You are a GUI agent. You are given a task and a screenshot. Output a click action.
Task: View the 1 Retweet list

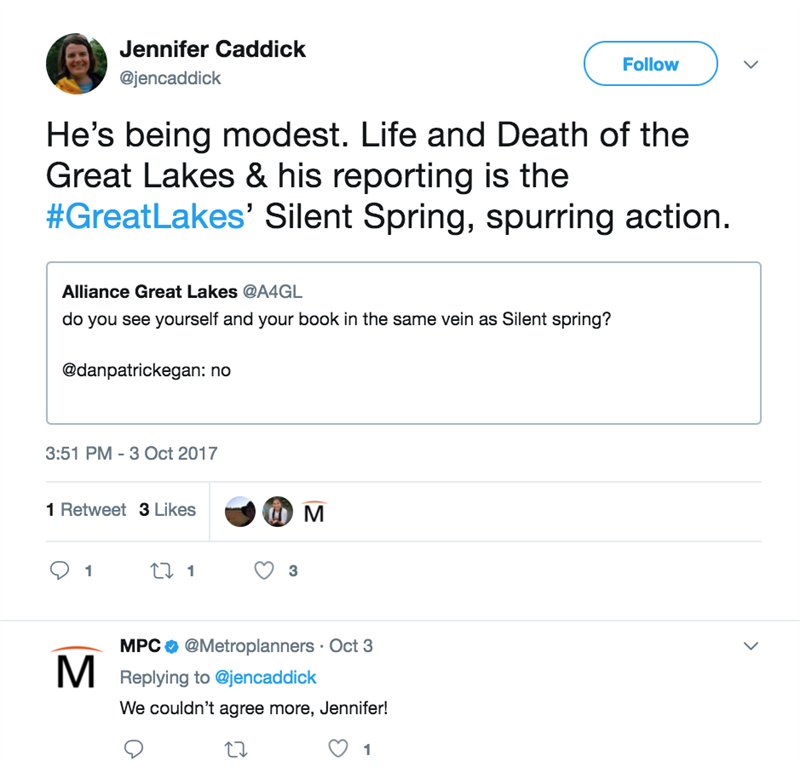tap(86, 510)
